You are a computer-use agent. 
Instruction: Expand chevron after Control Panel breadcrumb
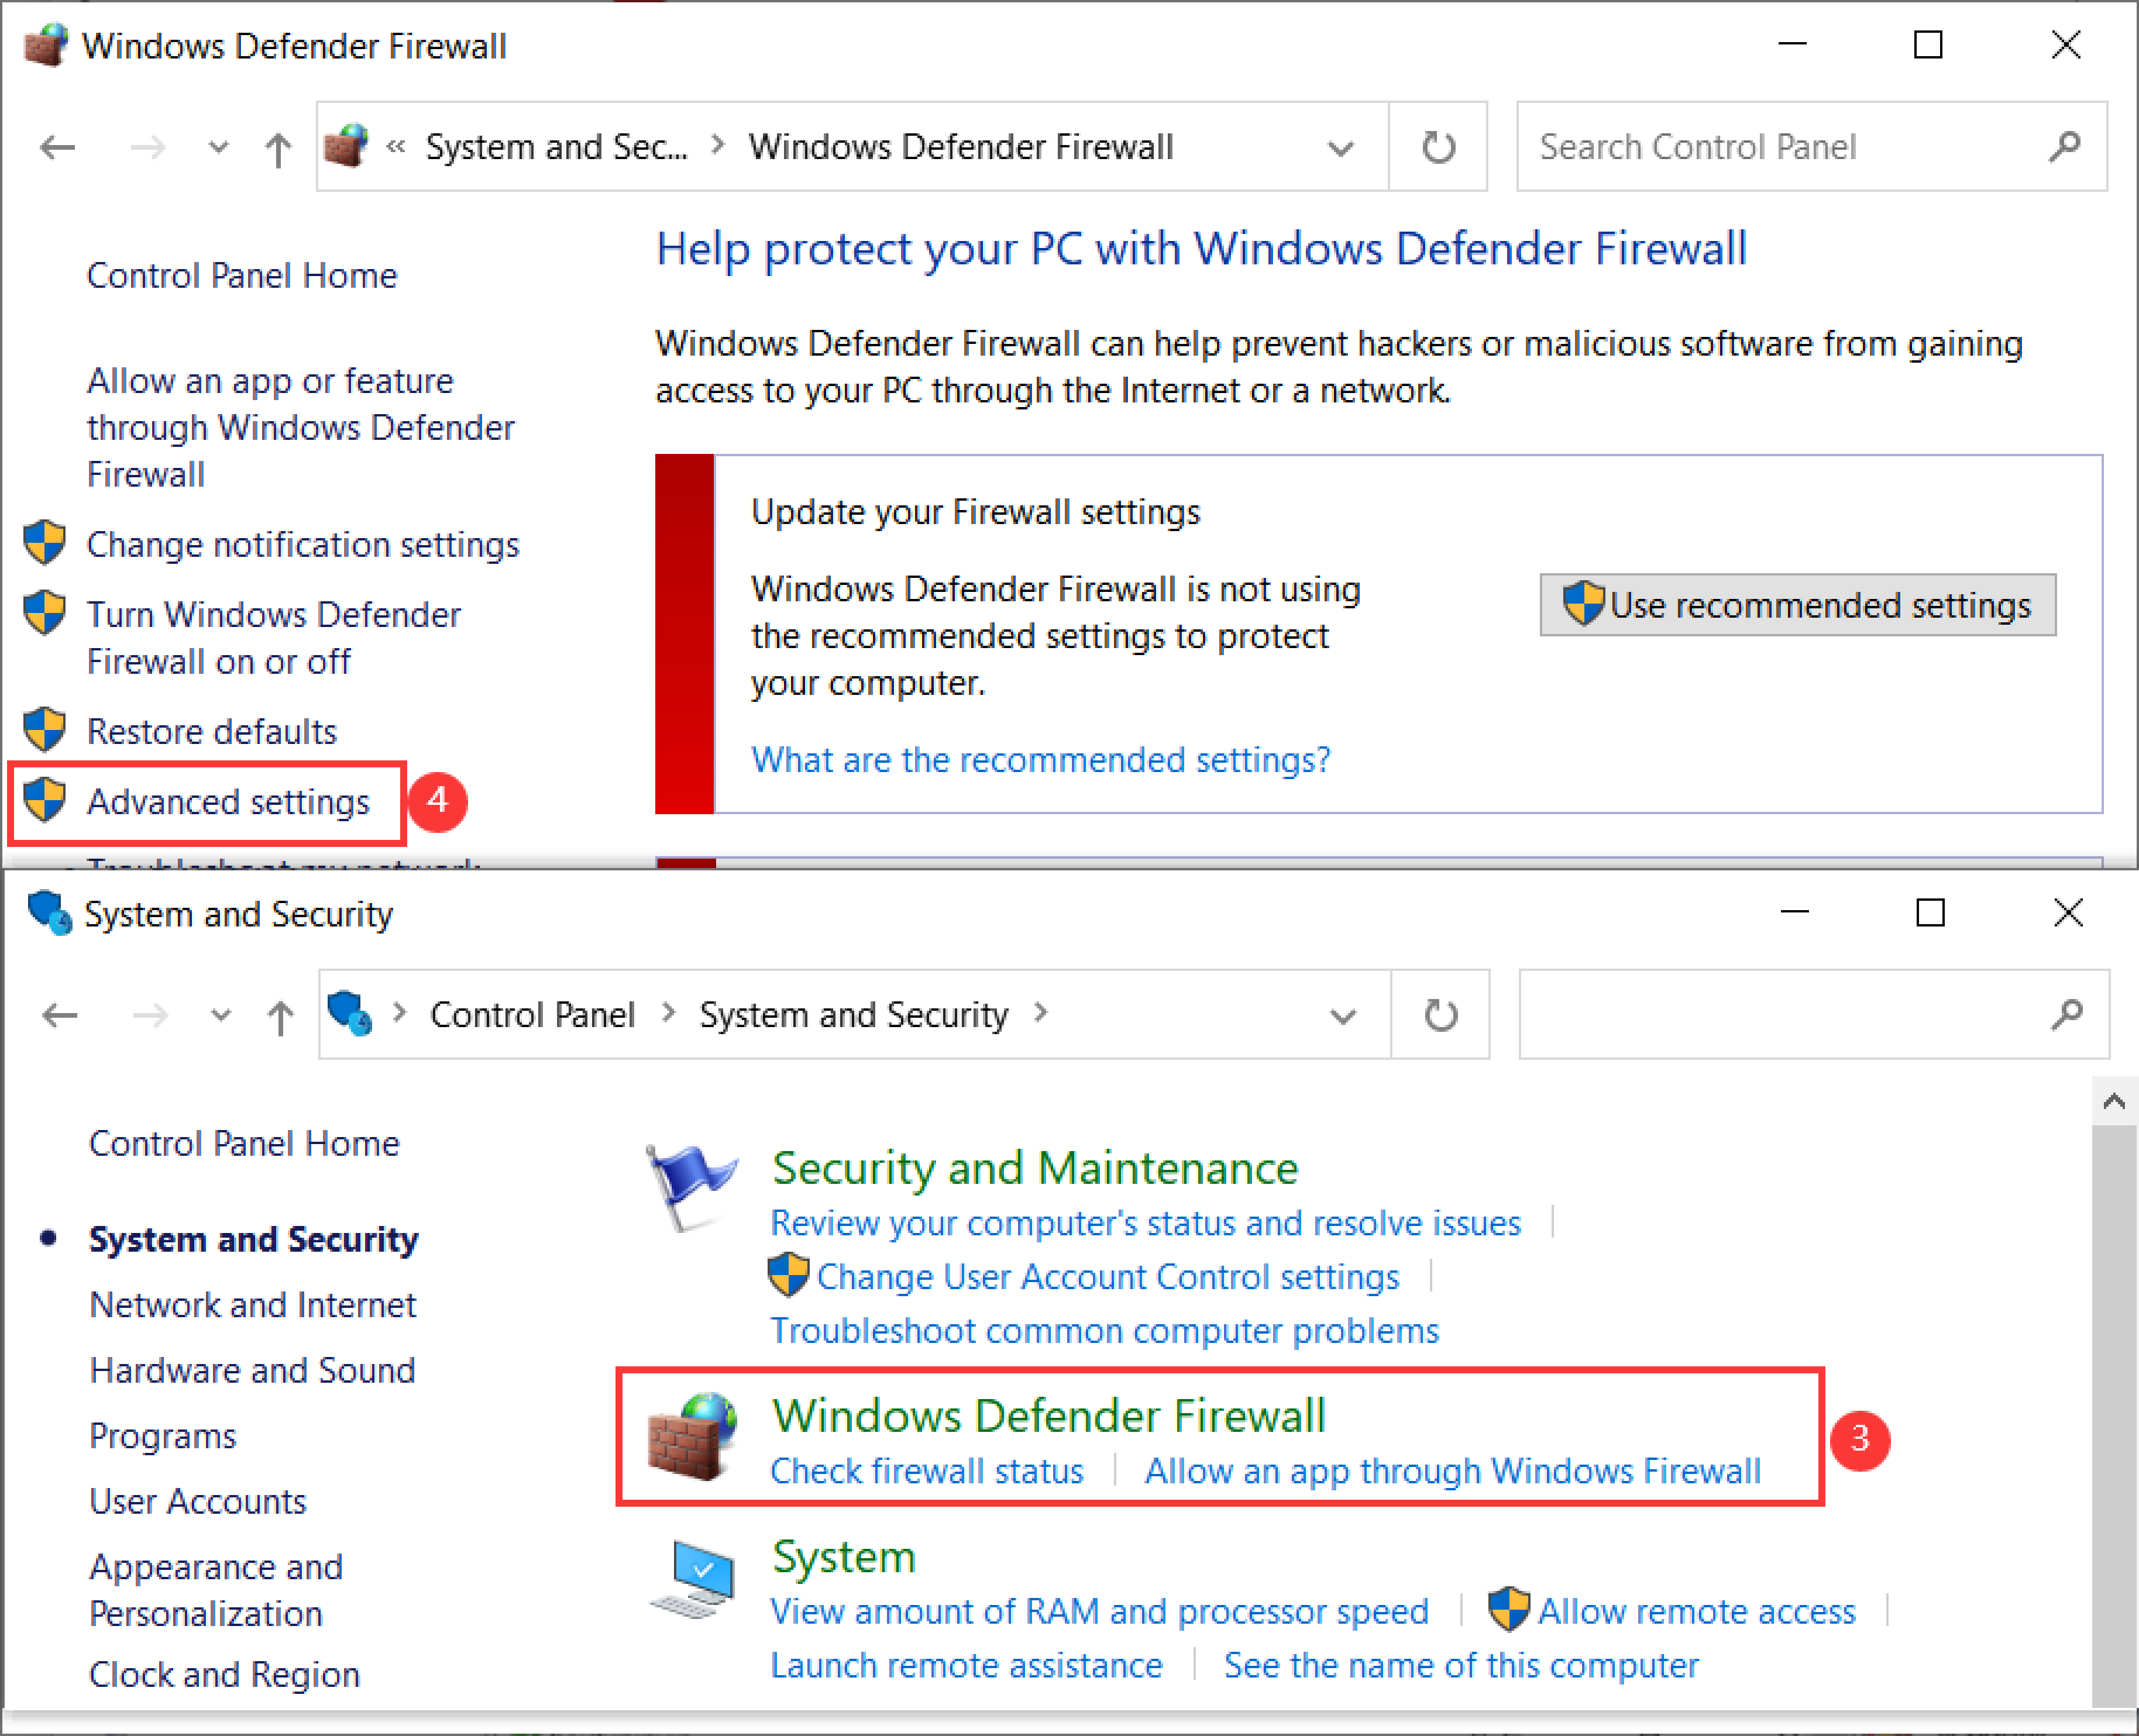point(668,1014)
